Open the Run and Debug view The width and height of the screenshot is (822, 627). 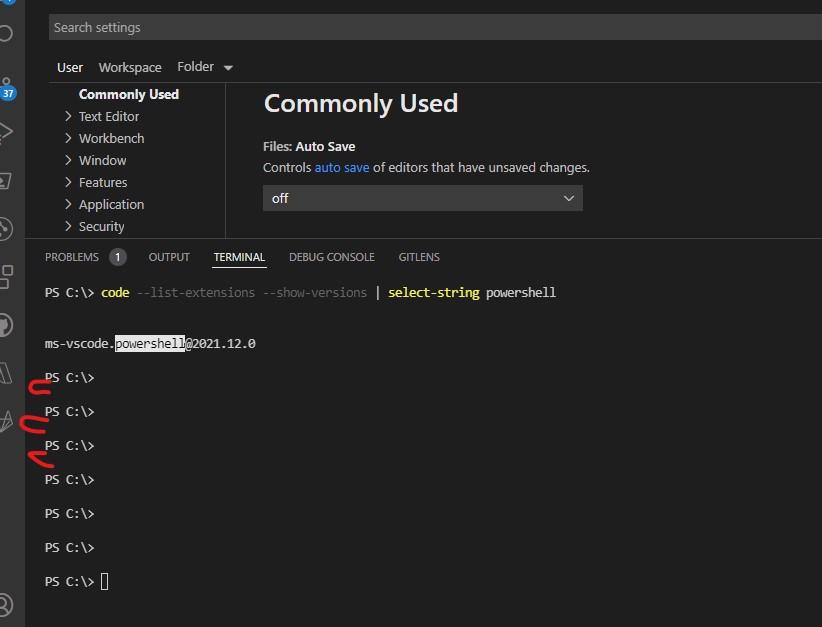pos(5,128)
